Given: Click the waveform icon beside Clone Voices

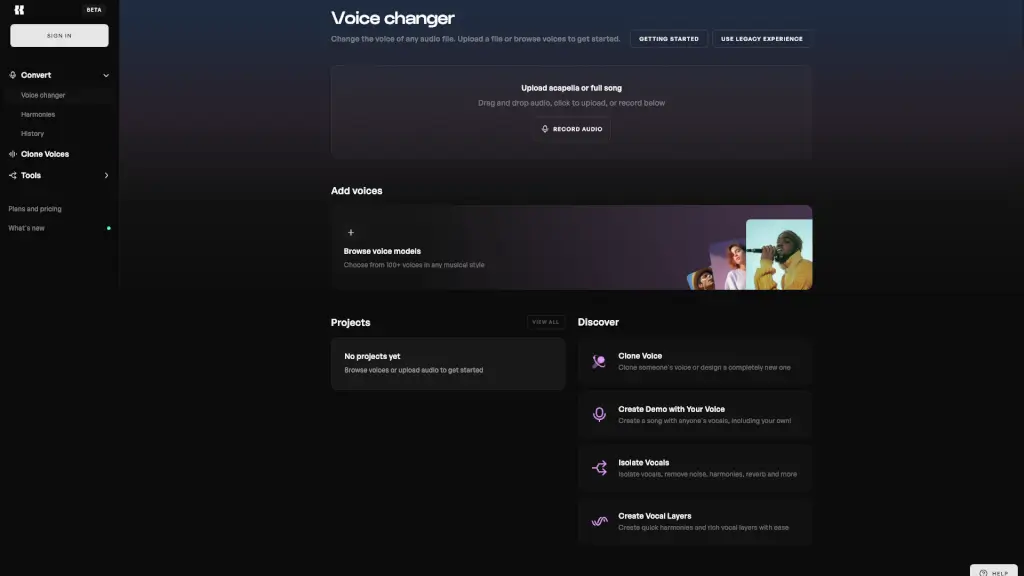Looking at the screenshot, I should [x=13, y=154].
